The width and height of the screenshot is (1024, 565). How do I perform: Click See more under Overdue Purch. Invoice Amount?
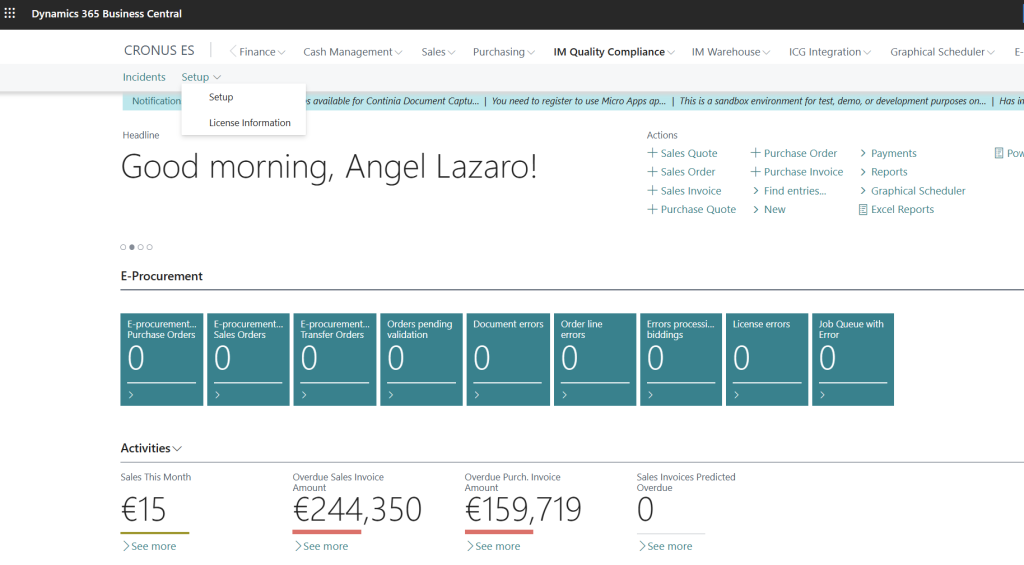coord(493,546)
